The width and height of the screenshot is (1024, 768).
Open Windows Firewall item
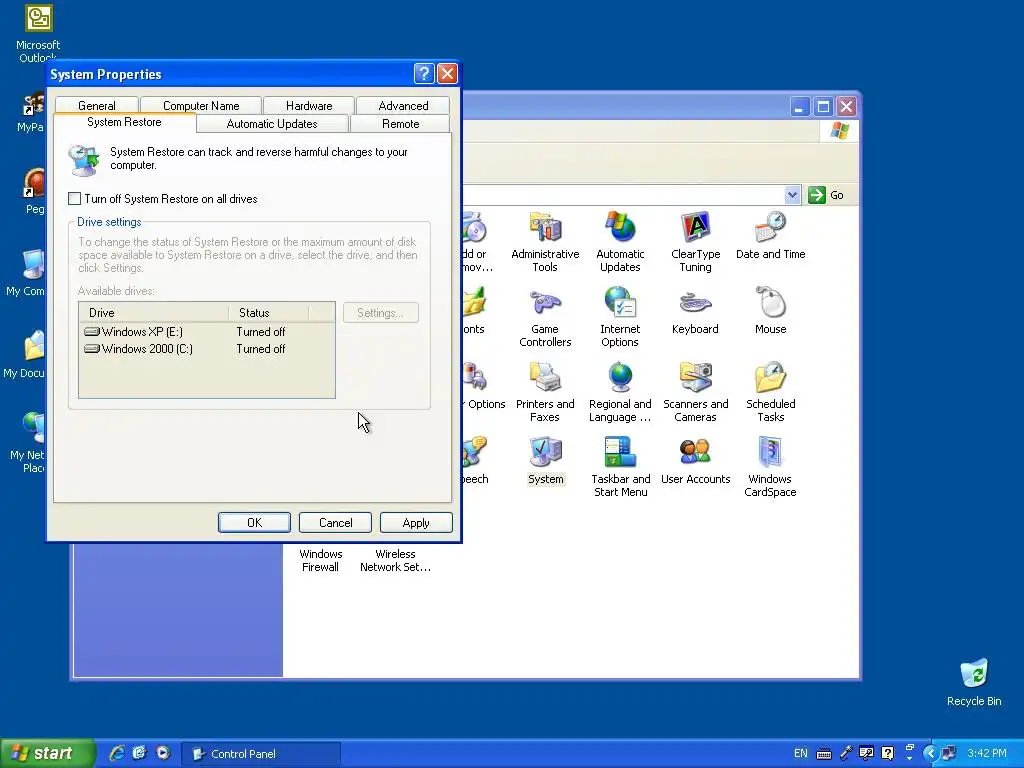point(320,560)
